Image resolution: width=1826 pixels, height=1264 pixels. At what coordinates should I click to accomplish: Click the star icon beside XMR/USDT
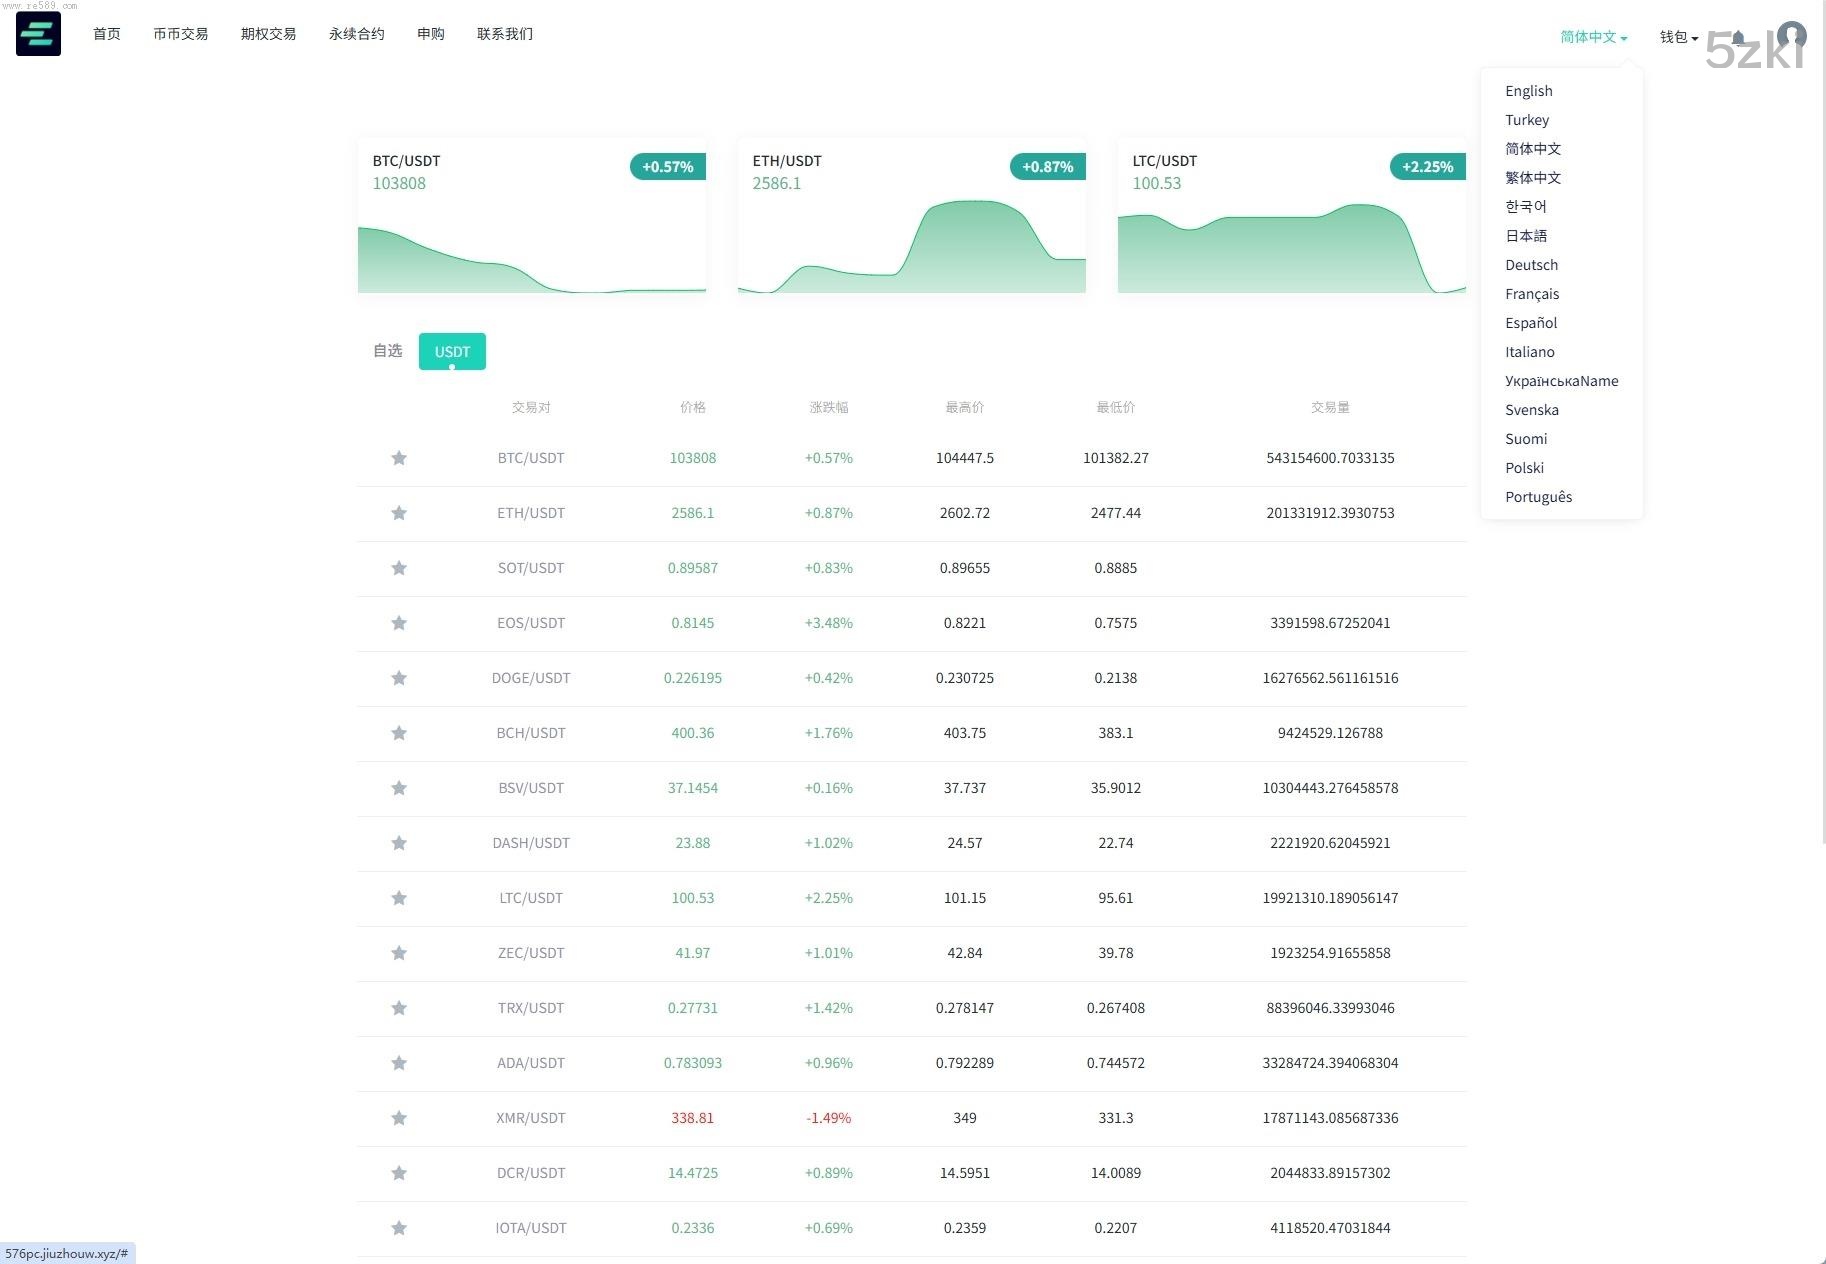tap(399, 1118)
